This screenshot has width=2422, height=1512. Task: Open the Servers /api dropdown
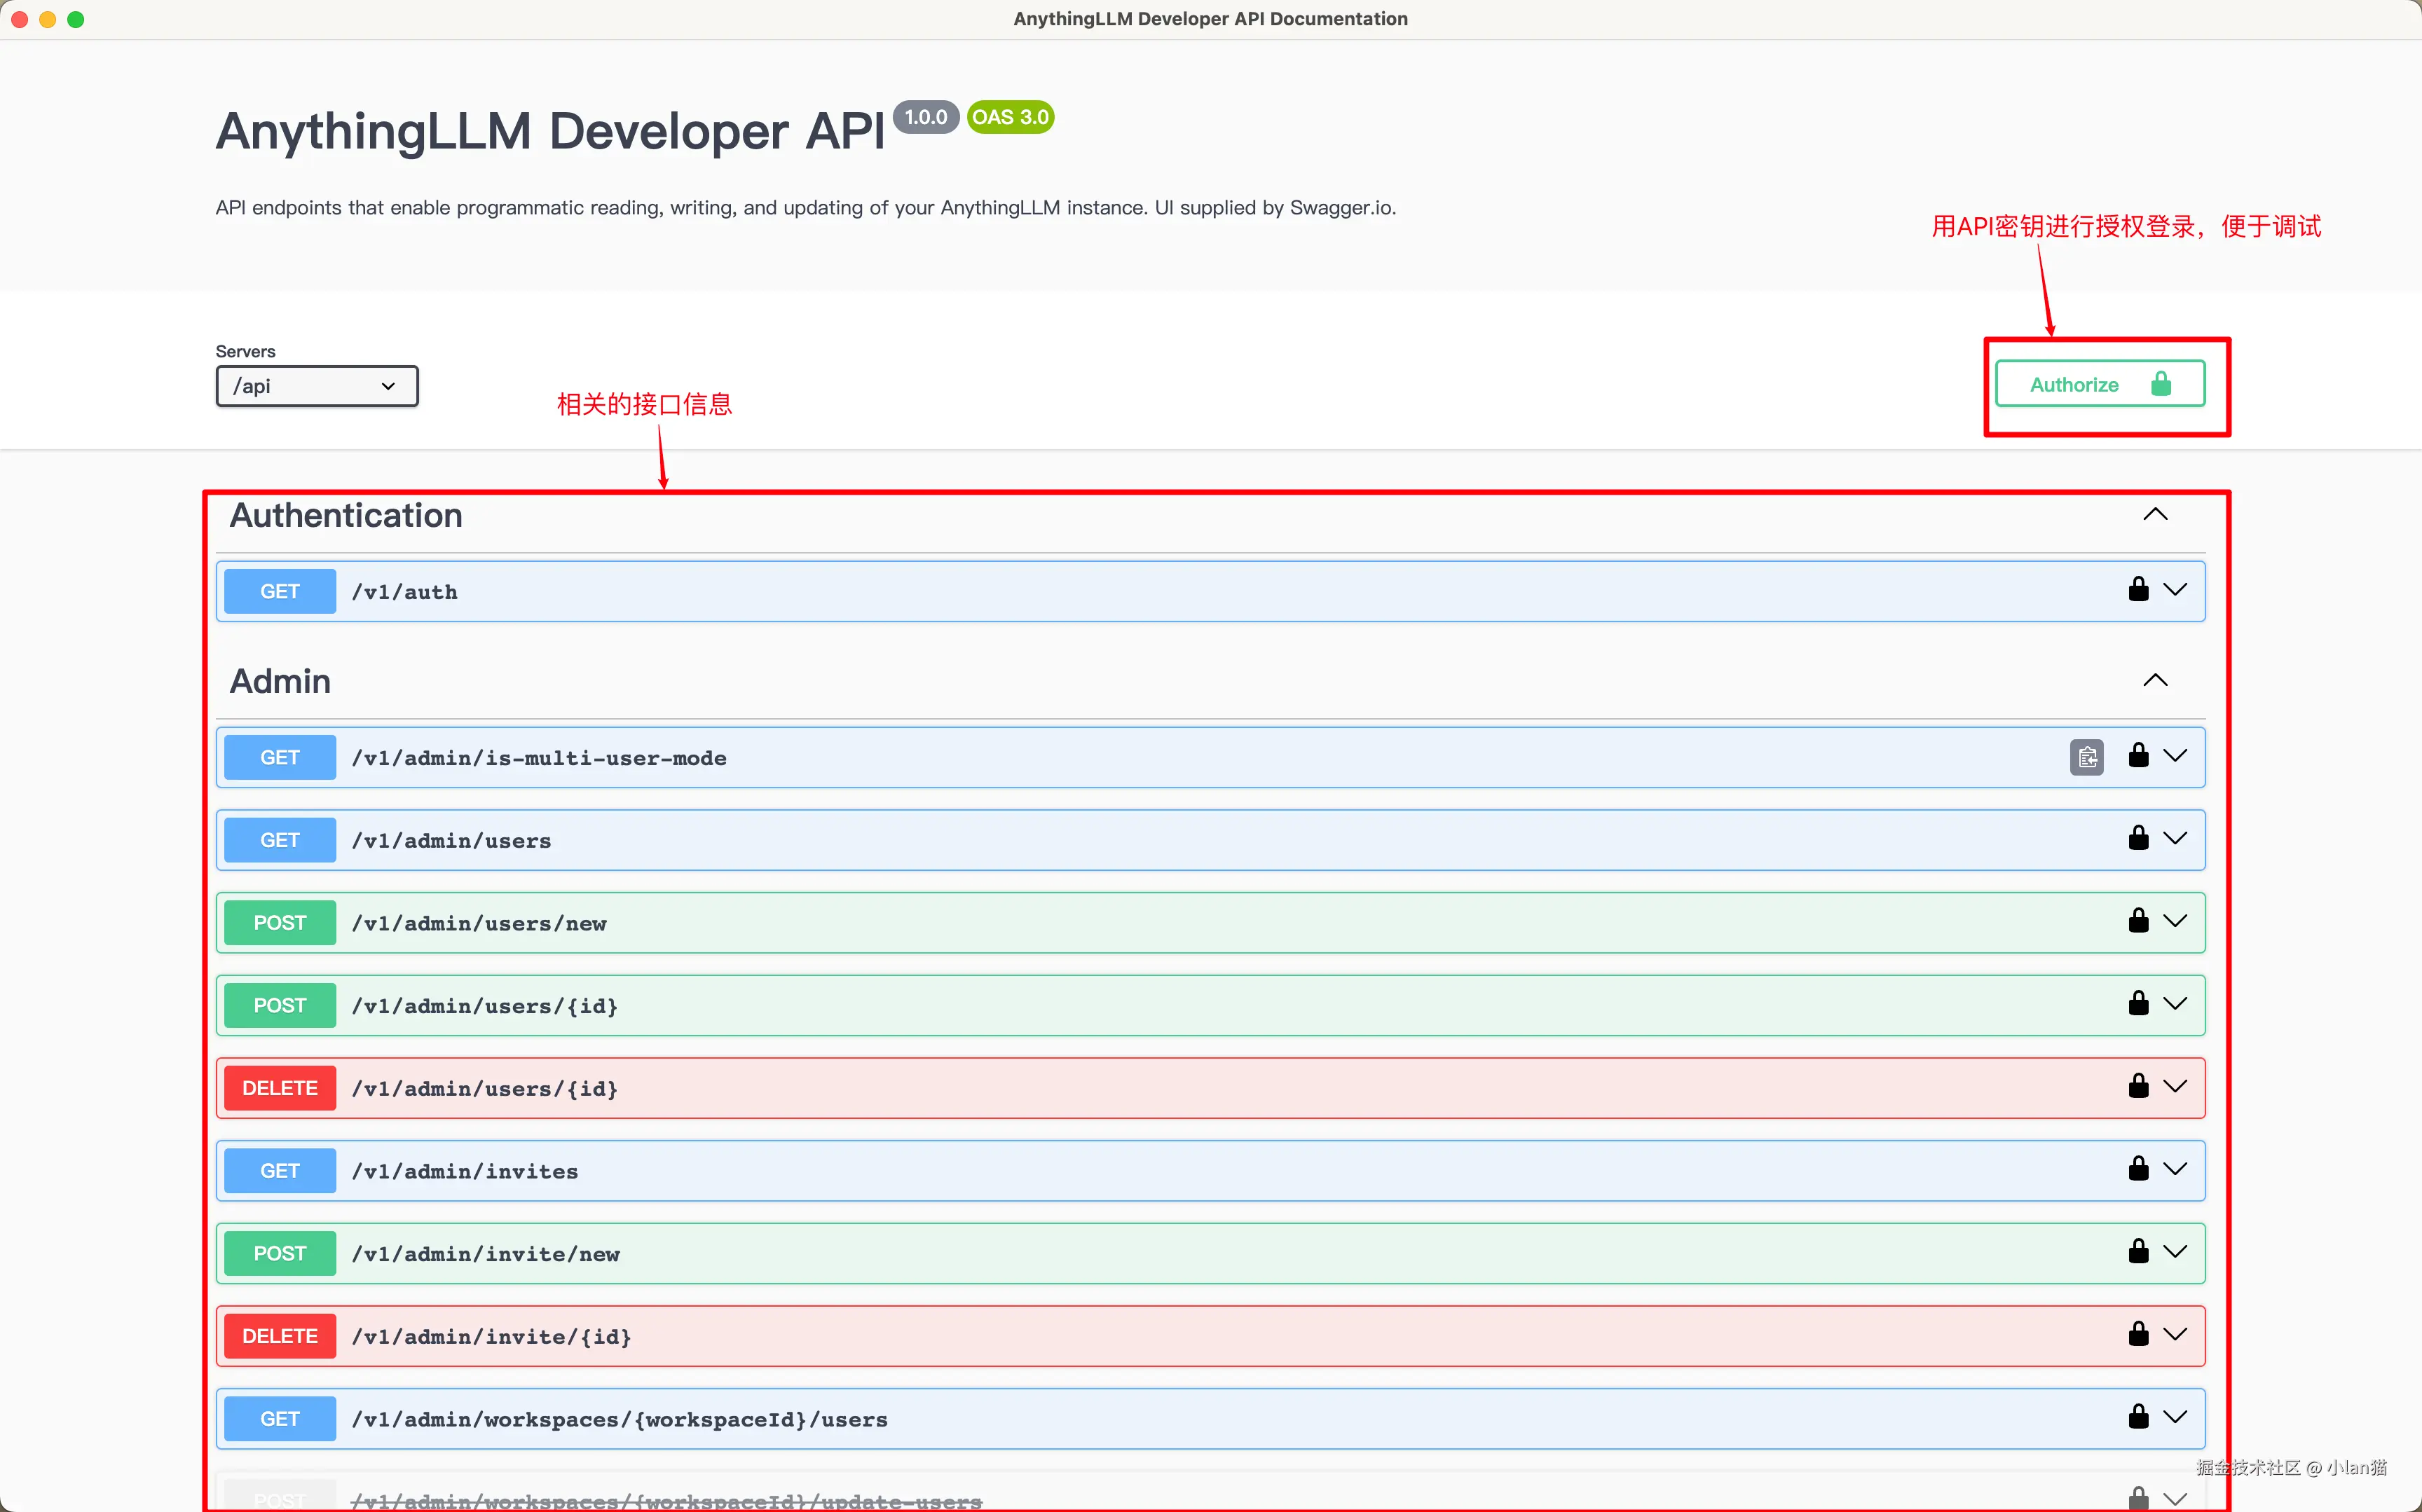[316, 386]
